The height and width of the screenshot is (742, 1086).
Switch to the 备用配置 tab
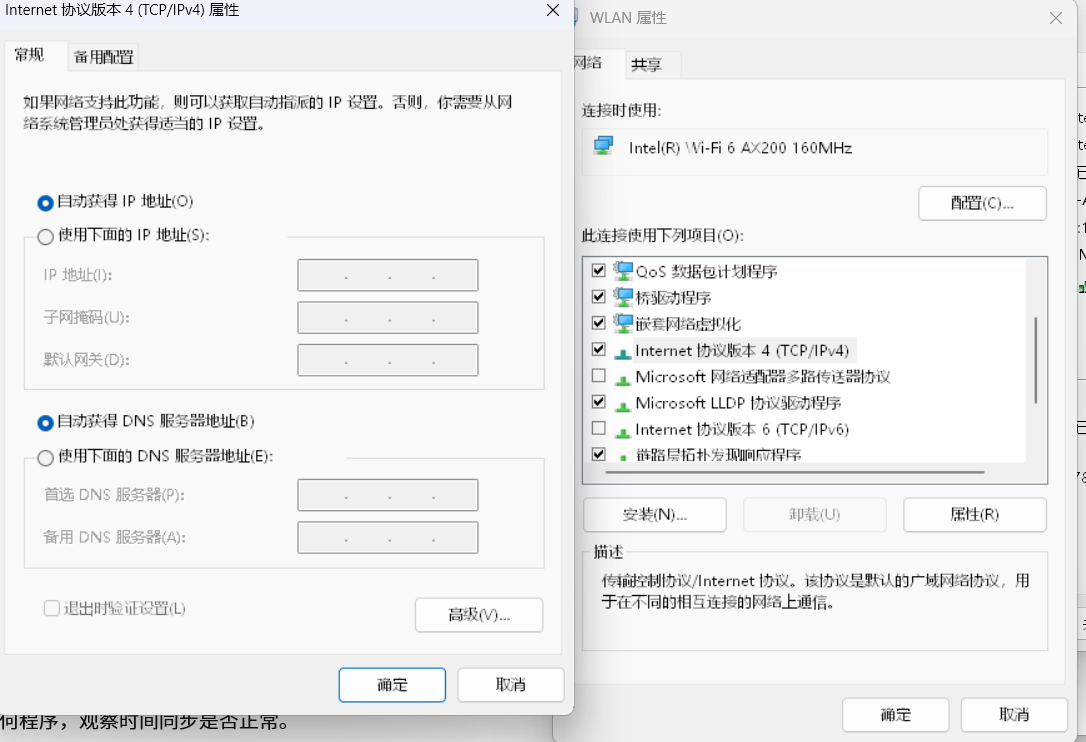(x=103, y=57)
